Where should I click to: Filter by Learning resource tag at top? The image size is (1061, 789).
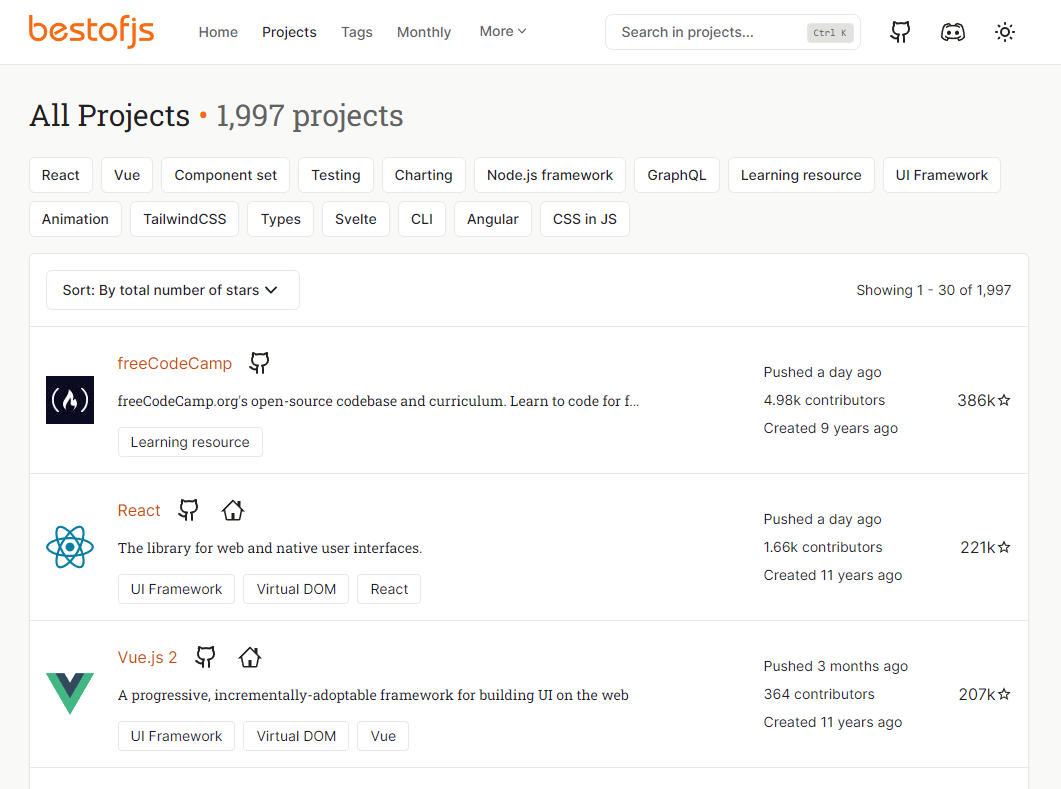point(801,175)
